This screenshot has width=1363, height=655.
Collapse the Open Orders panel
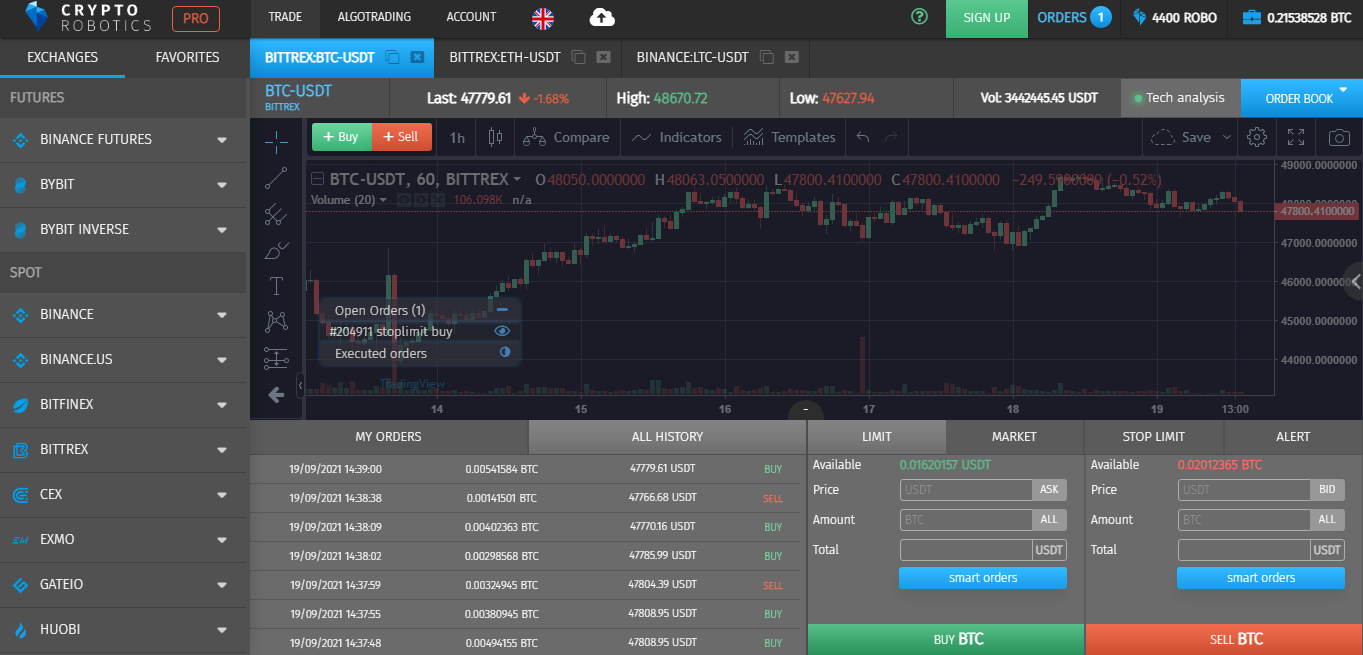(503, 310)
